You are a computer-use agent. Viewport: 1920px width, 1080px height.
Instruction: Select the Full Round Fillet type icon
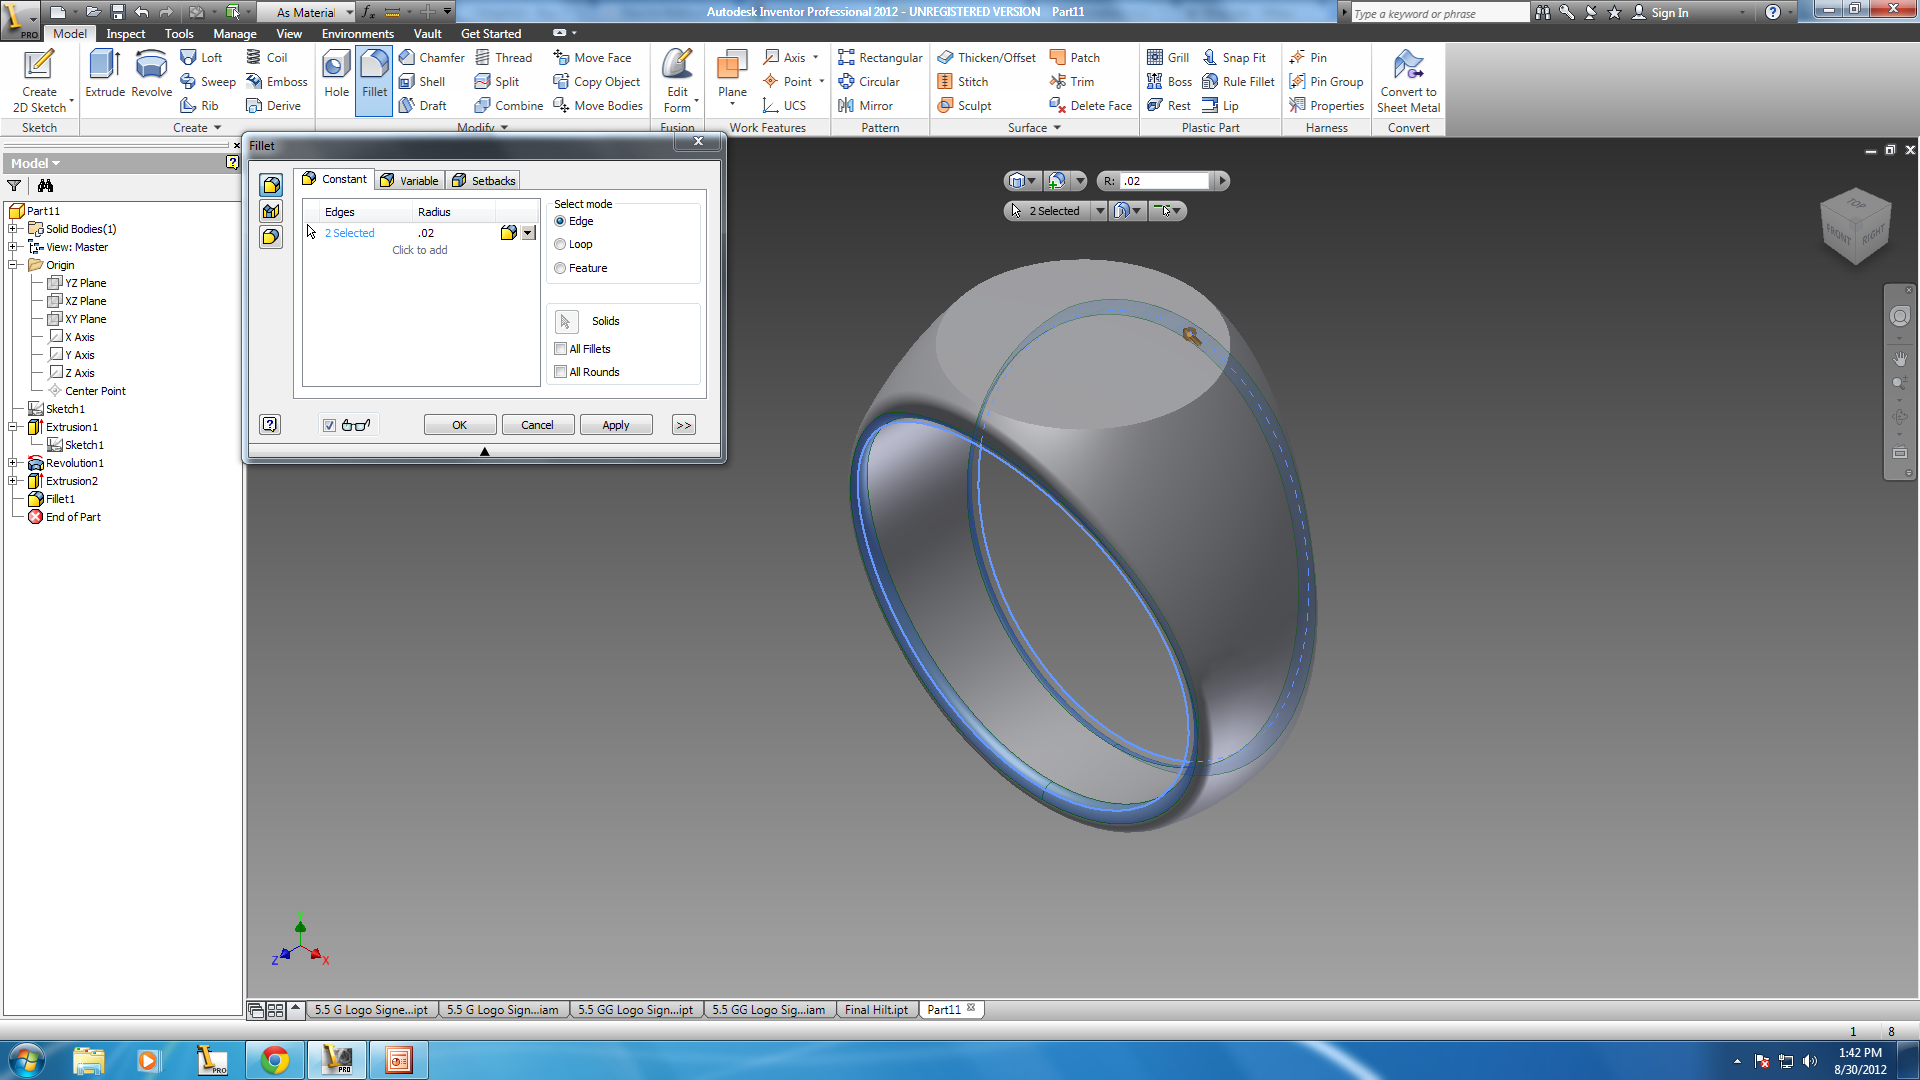click(271, 237)
